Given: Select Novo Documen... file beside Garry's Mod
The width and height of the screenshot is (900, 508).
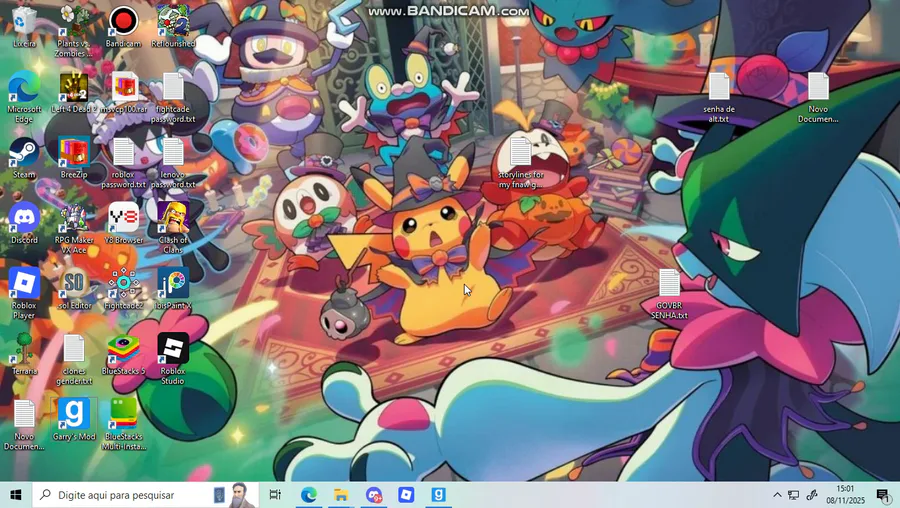Looking at the screenshot, I should click(24, 425).
